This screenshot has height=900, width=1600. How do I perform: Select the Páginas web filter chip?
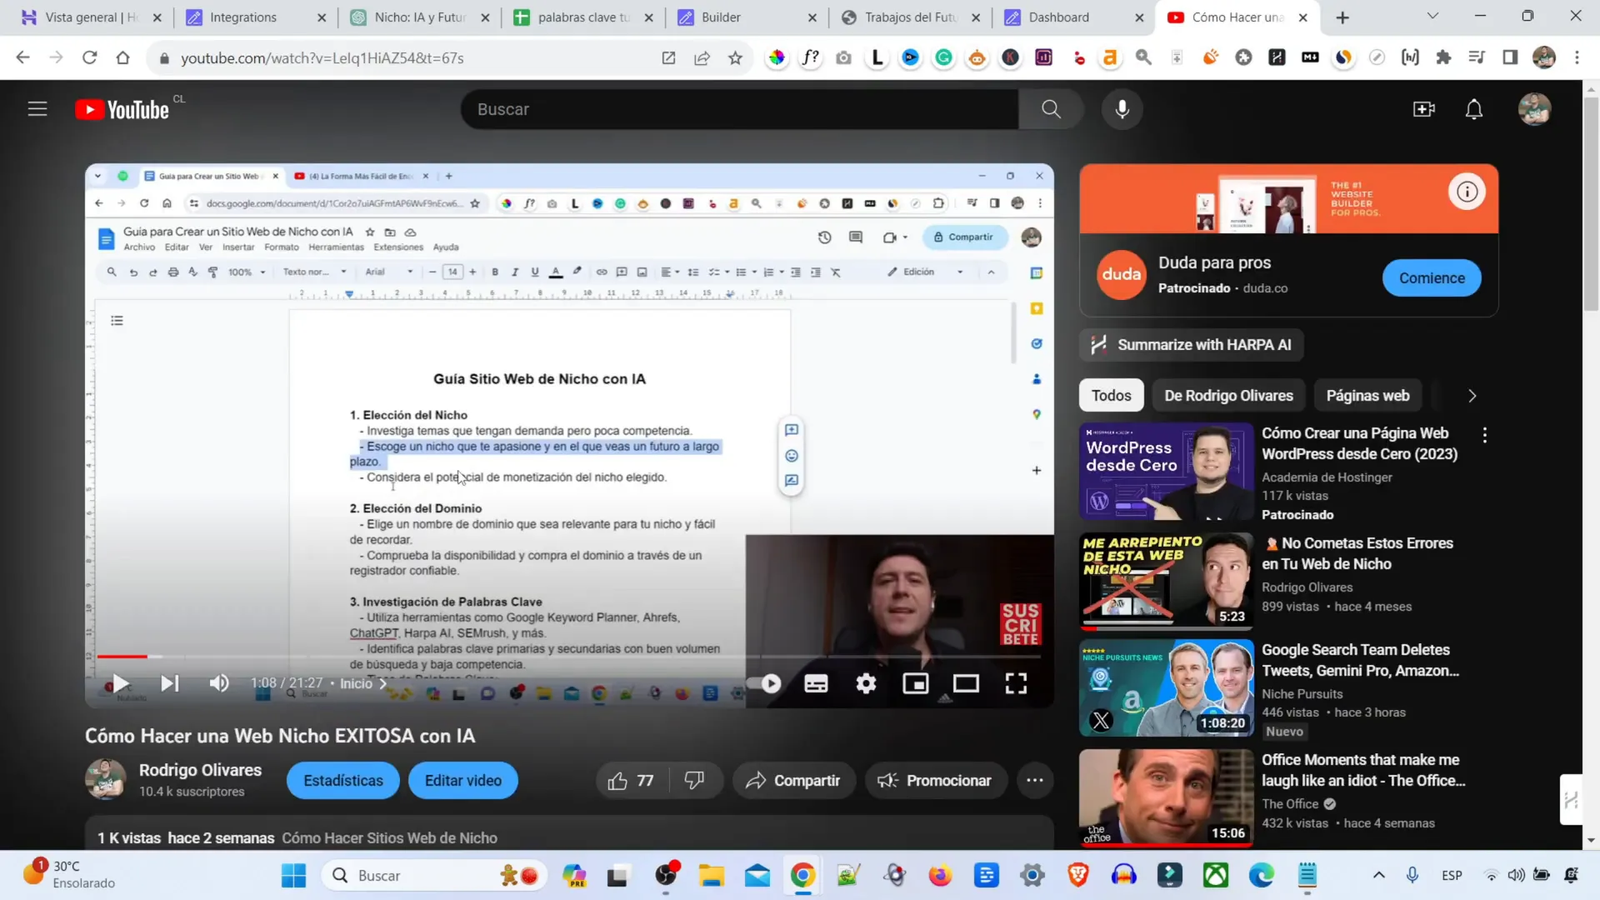point(1367,395)
